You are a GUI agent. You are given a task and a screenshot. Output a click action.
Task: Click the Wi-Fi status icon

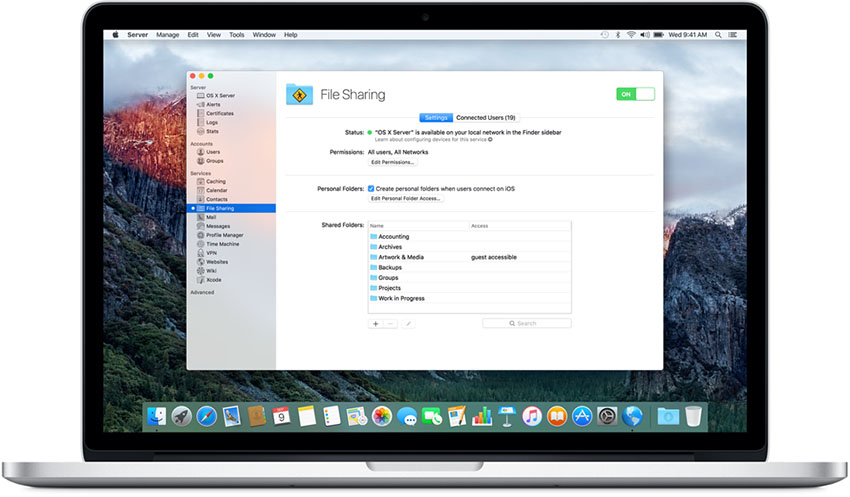click(x=631, y=35)
